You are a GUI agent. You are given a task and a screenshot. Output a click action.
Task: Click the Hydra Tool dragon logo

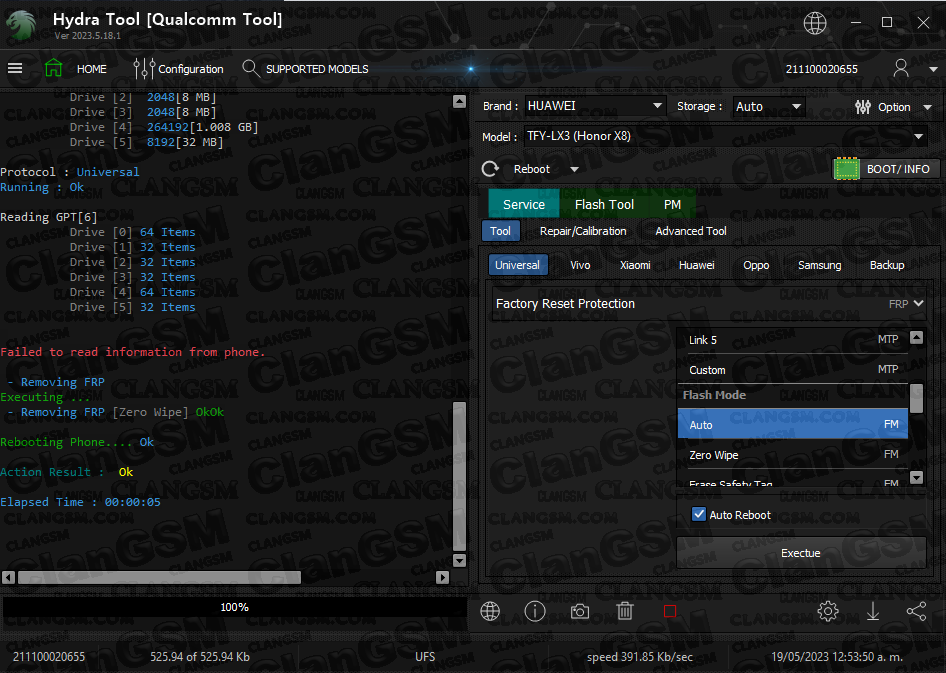click(x=22, y=25)
